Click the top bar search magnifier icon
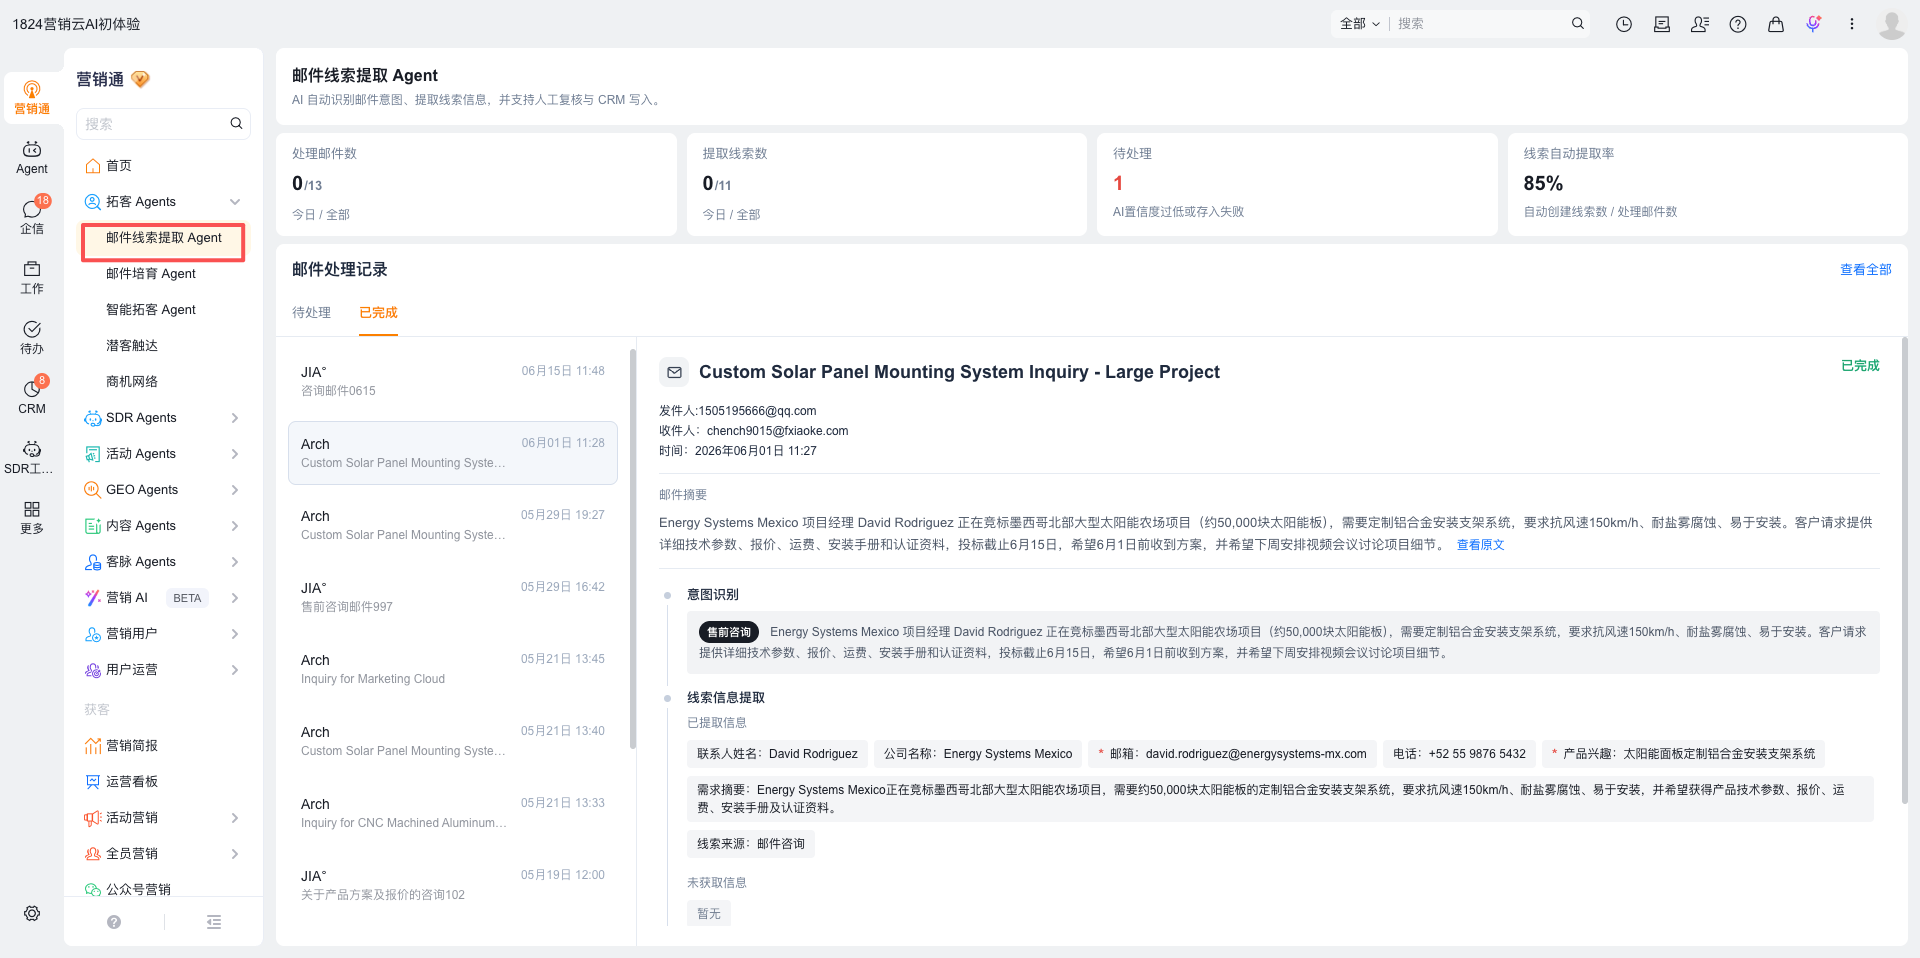The image size is (1920, 958). tap(1578, 23)
